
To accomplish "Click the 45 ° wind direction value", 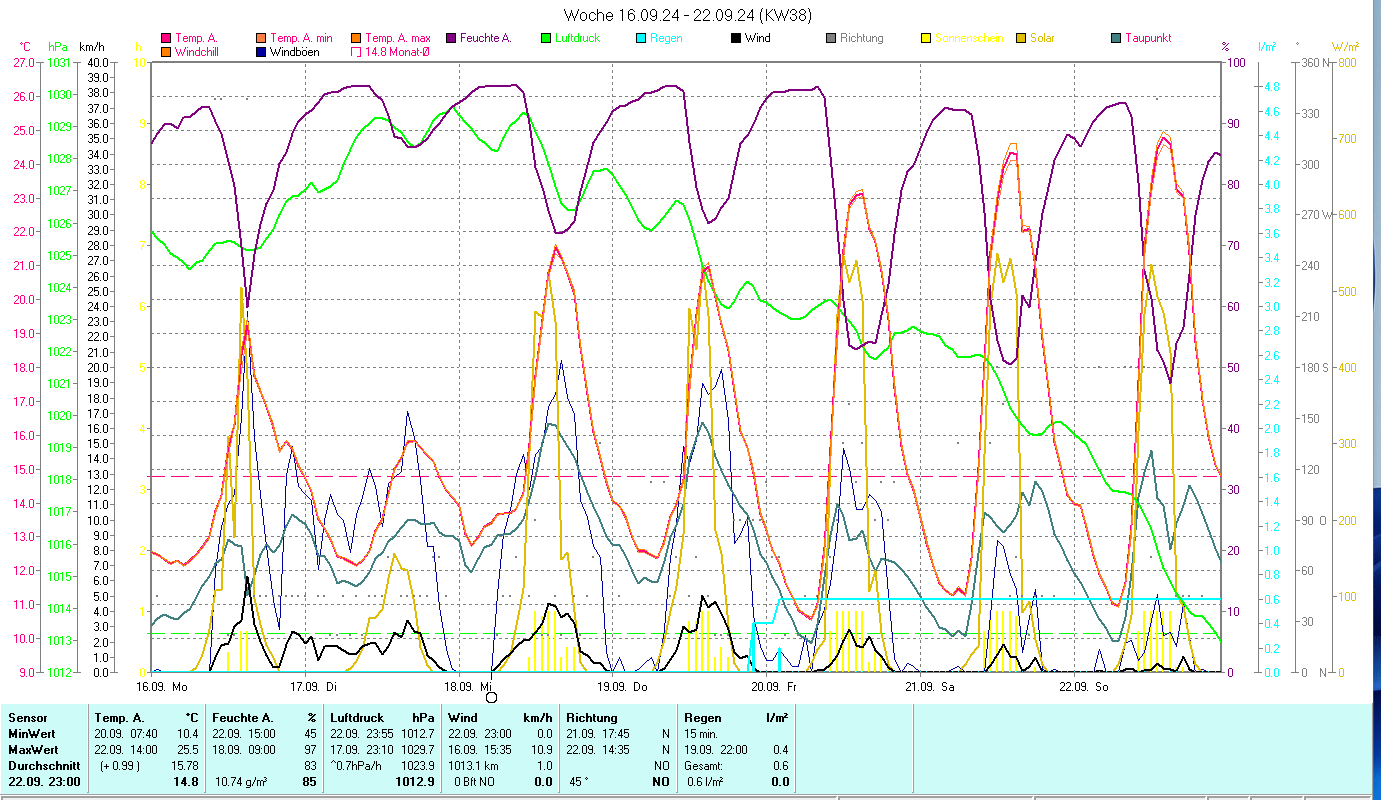I will coord(577,782).
